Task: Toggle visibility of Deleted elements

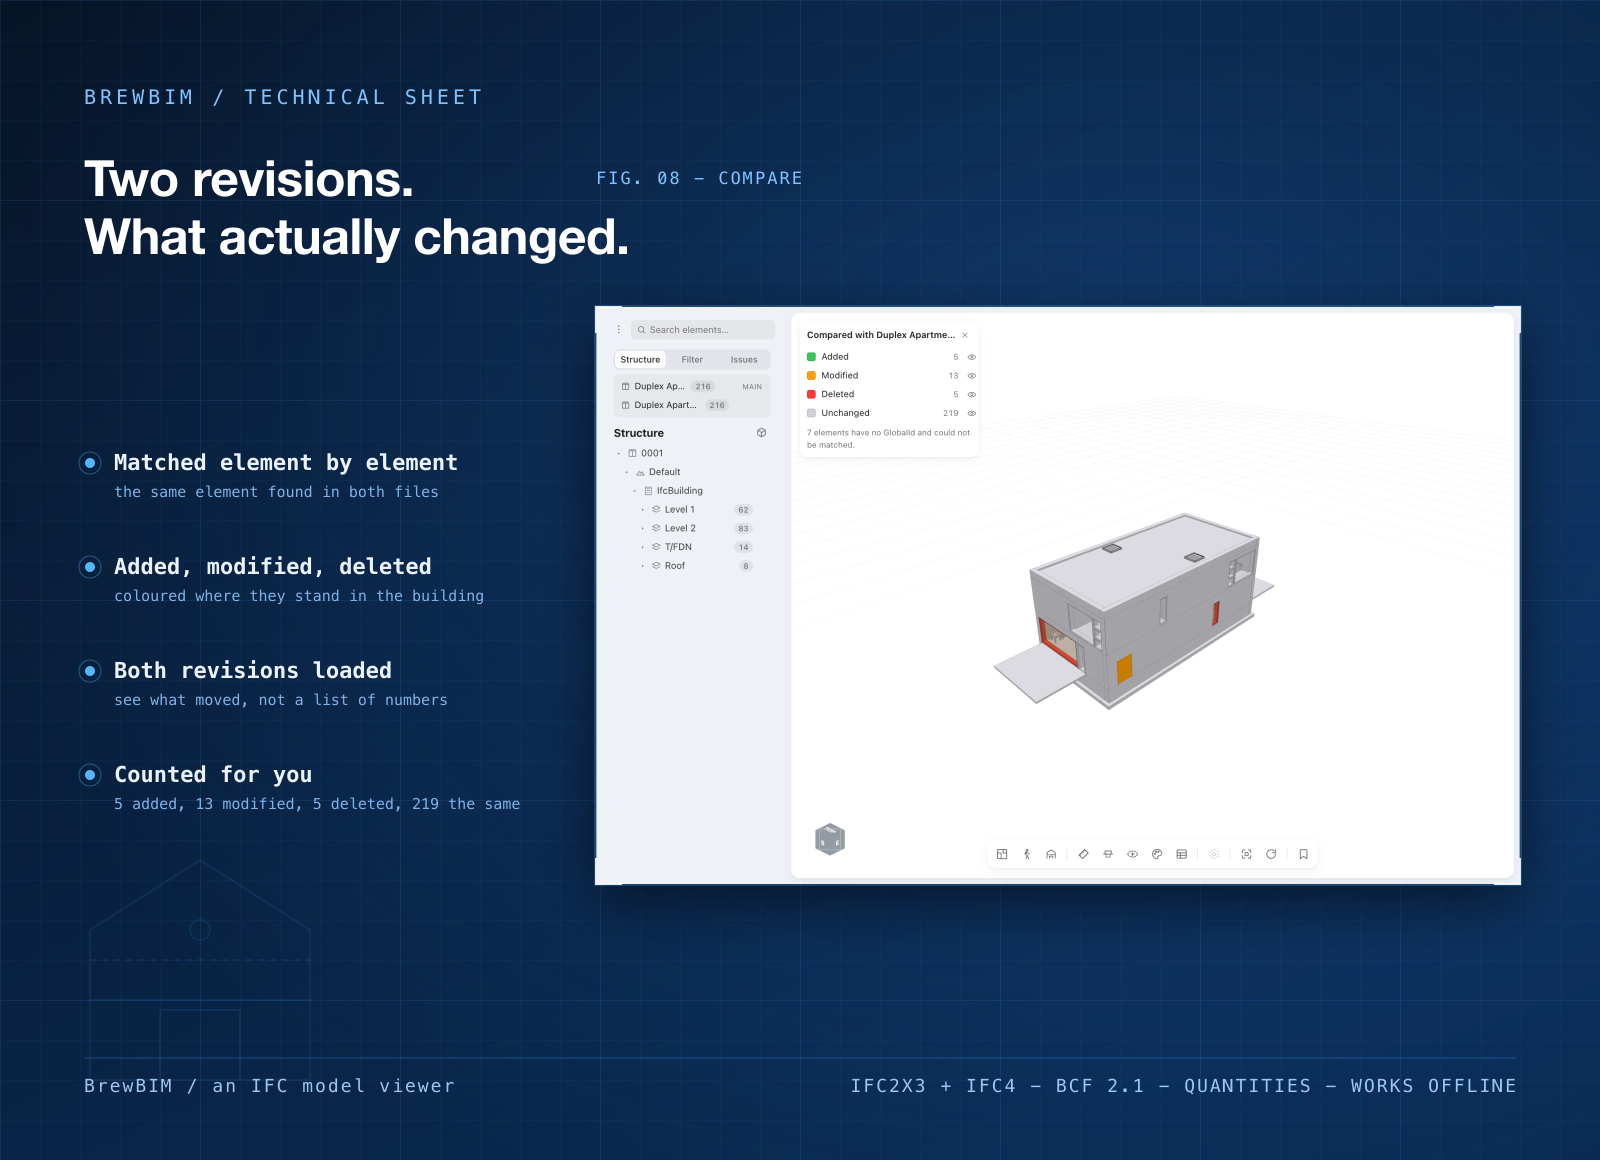Action: coord(971,394)
